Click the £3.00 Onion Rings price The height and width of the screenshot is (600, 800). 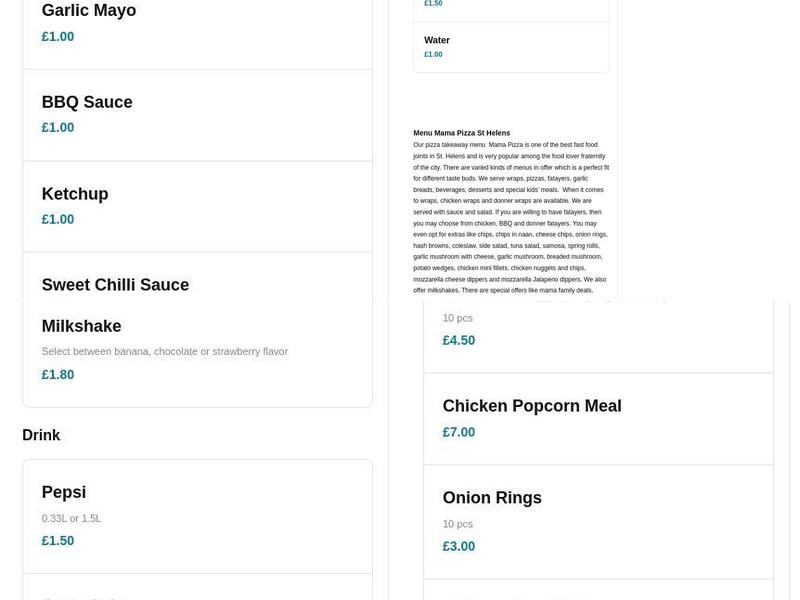point(459,546)
